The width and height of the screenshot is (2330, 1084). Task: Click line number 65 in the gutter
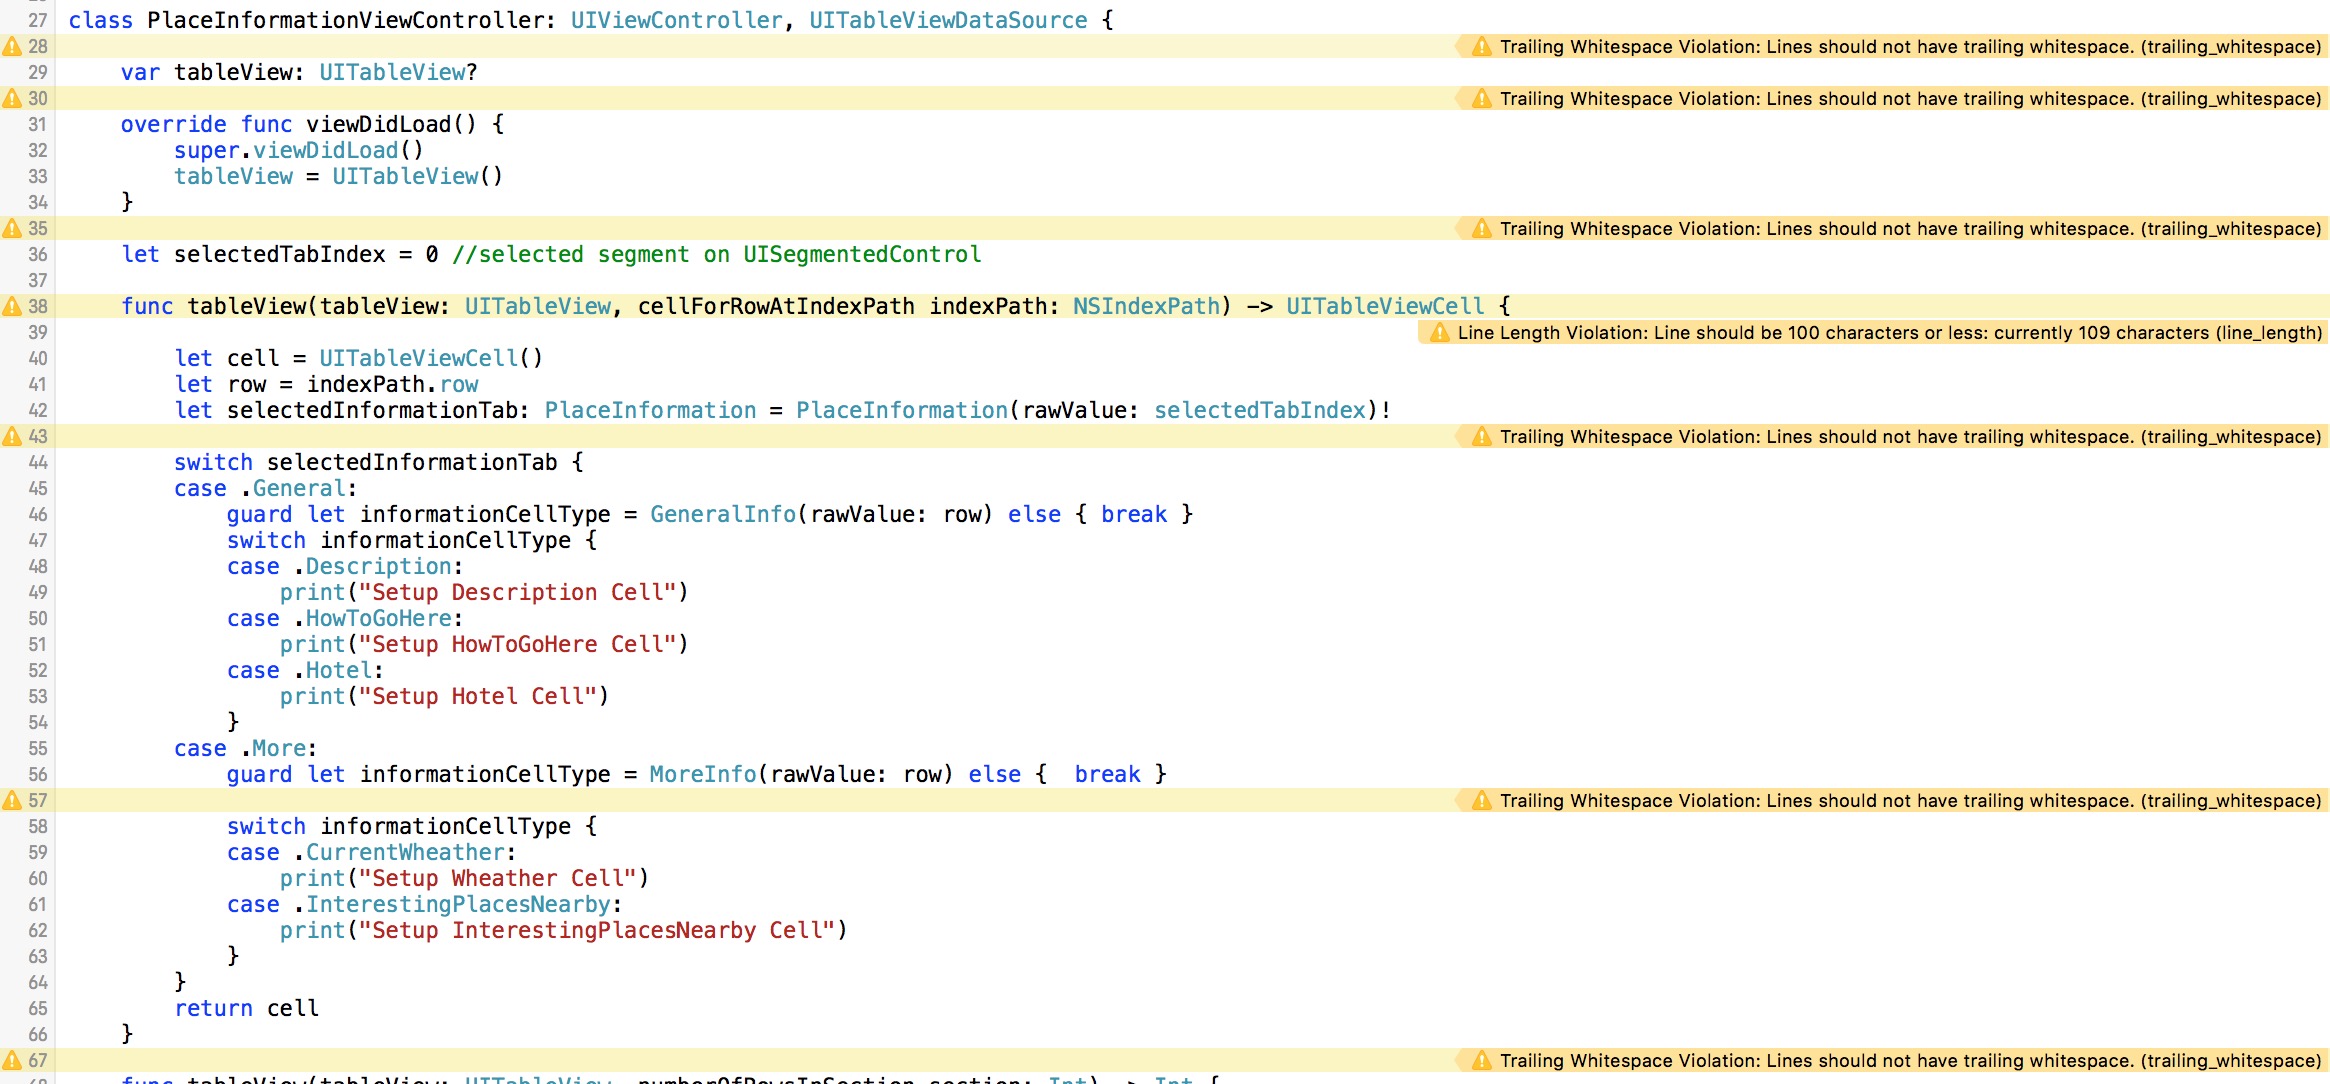pyautogui.click(x=38, y=1008)
